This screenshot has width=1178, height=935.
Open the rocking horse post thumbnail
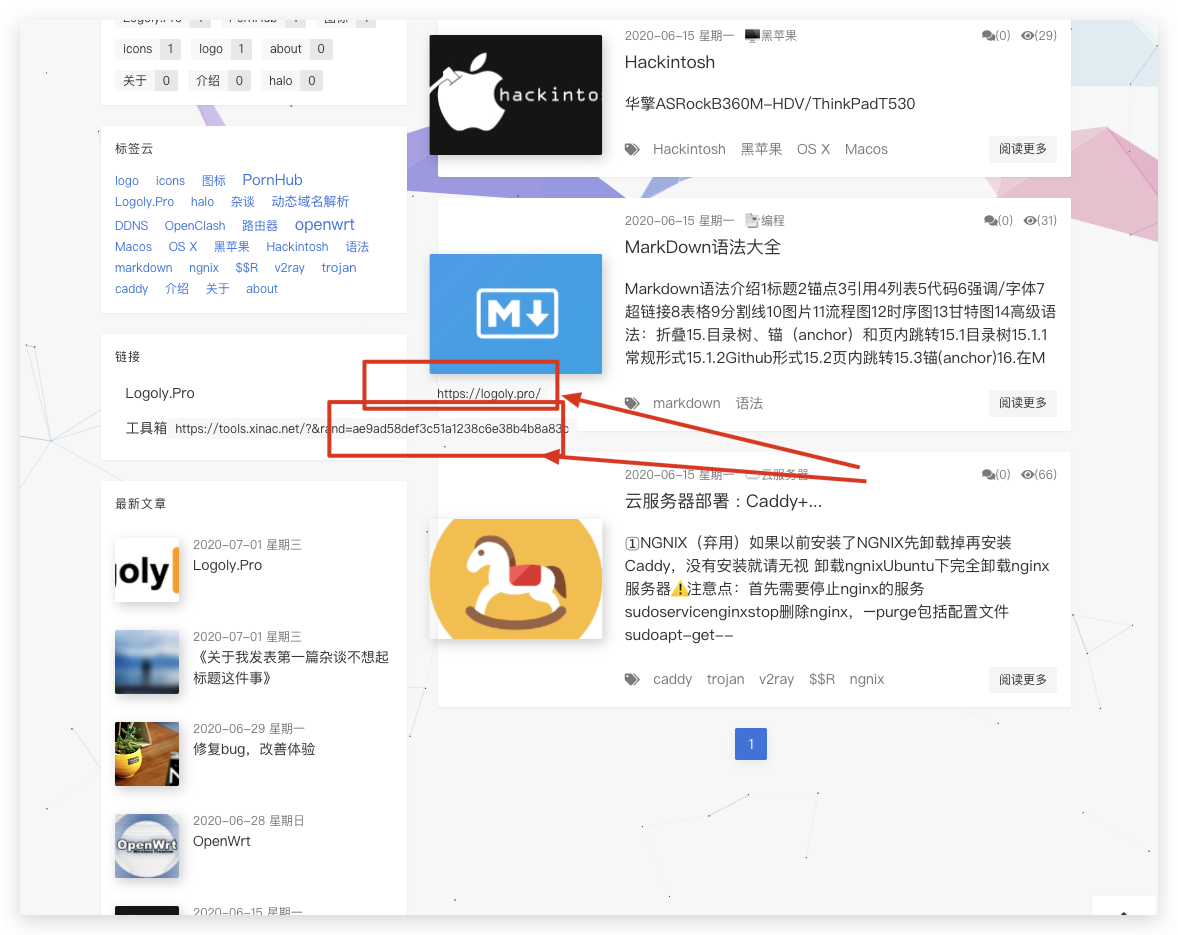point(515,579)
